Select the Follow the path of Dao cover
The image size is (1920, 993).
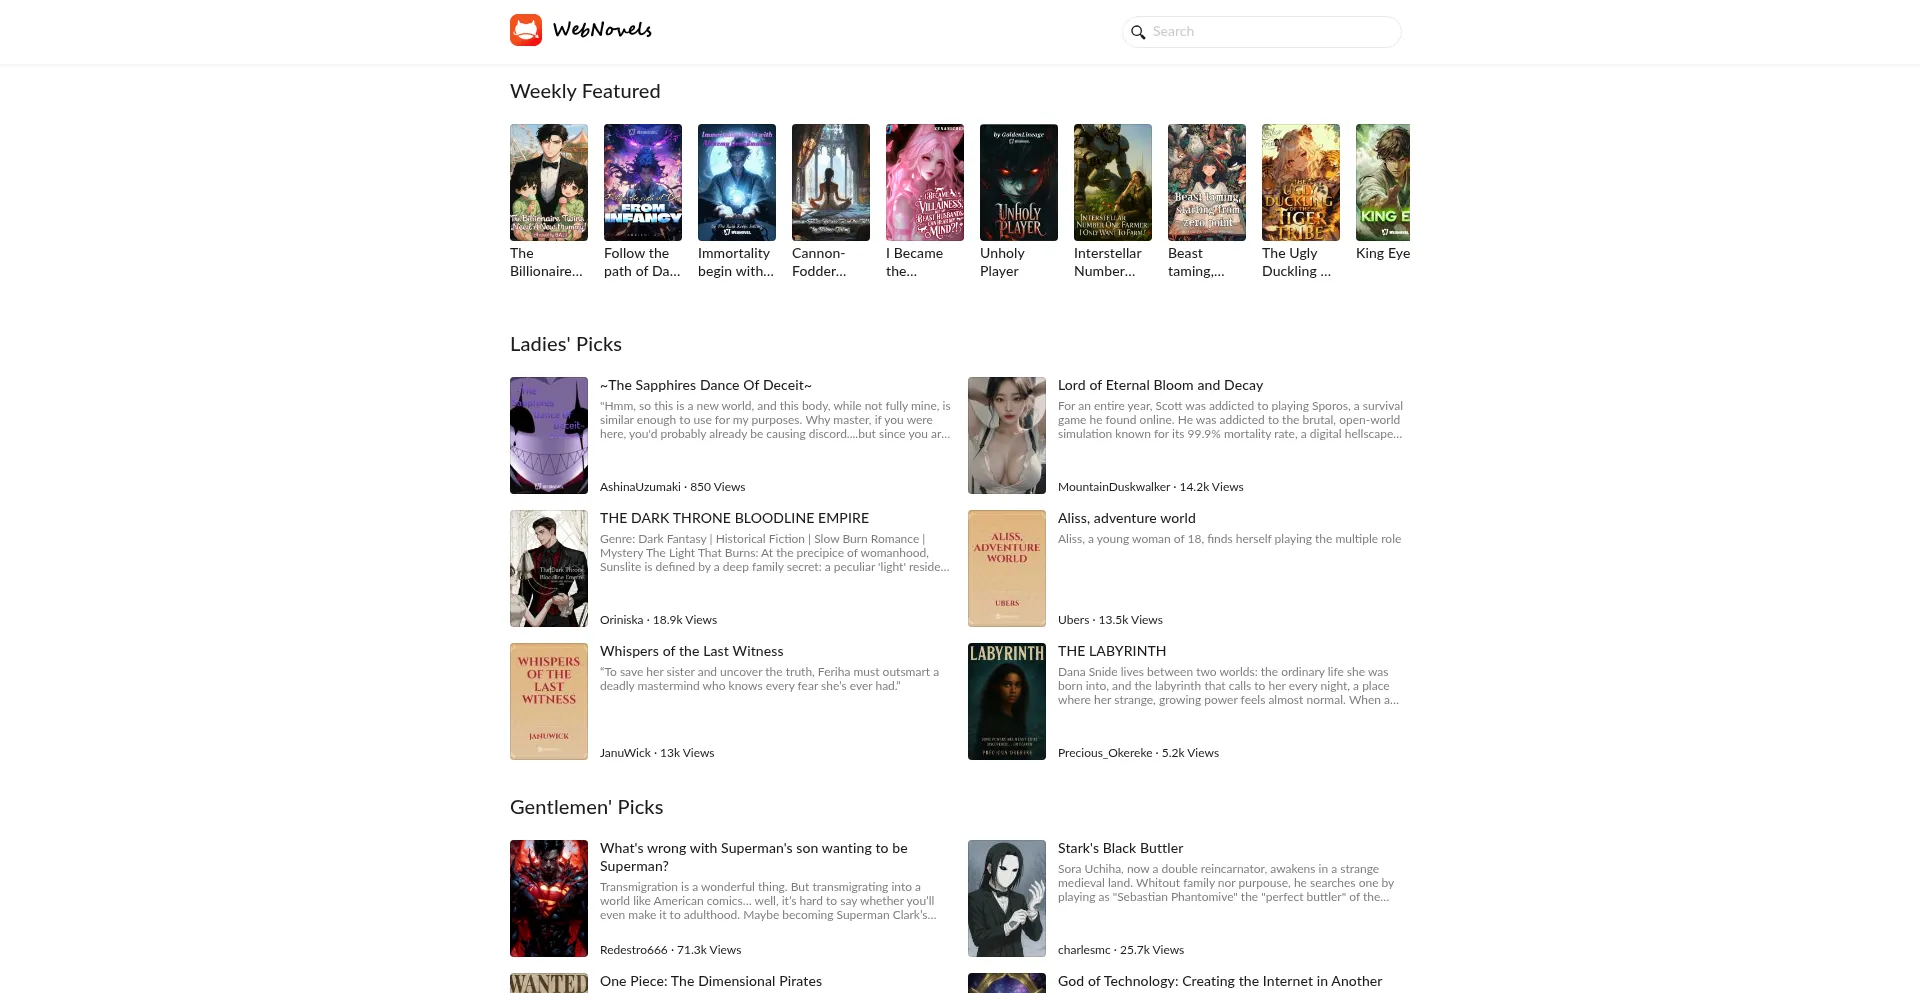643,182
